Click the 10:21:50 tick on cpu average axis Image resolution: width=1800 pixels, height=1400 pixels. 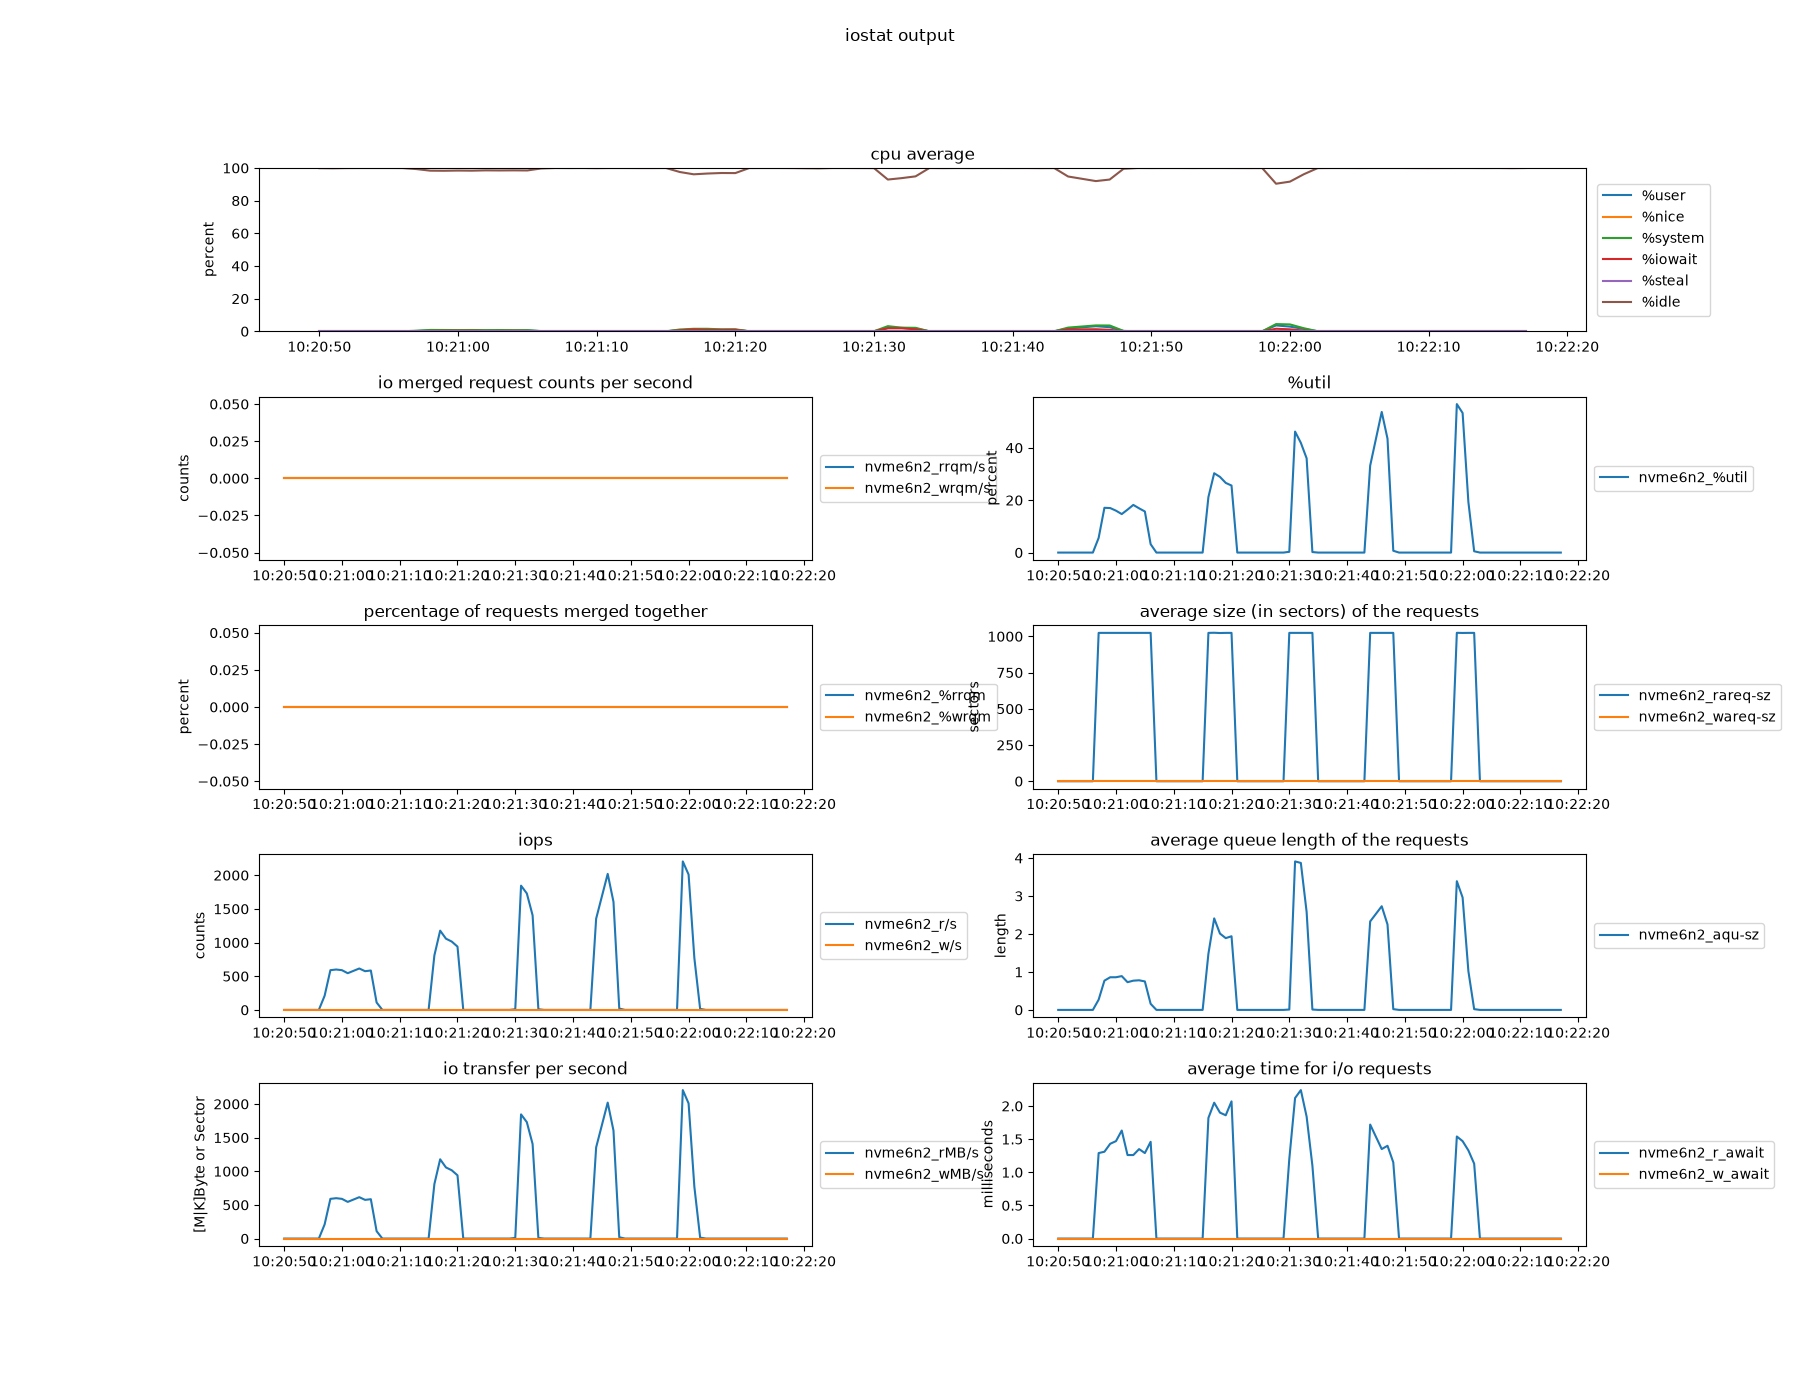[1151, 348]
